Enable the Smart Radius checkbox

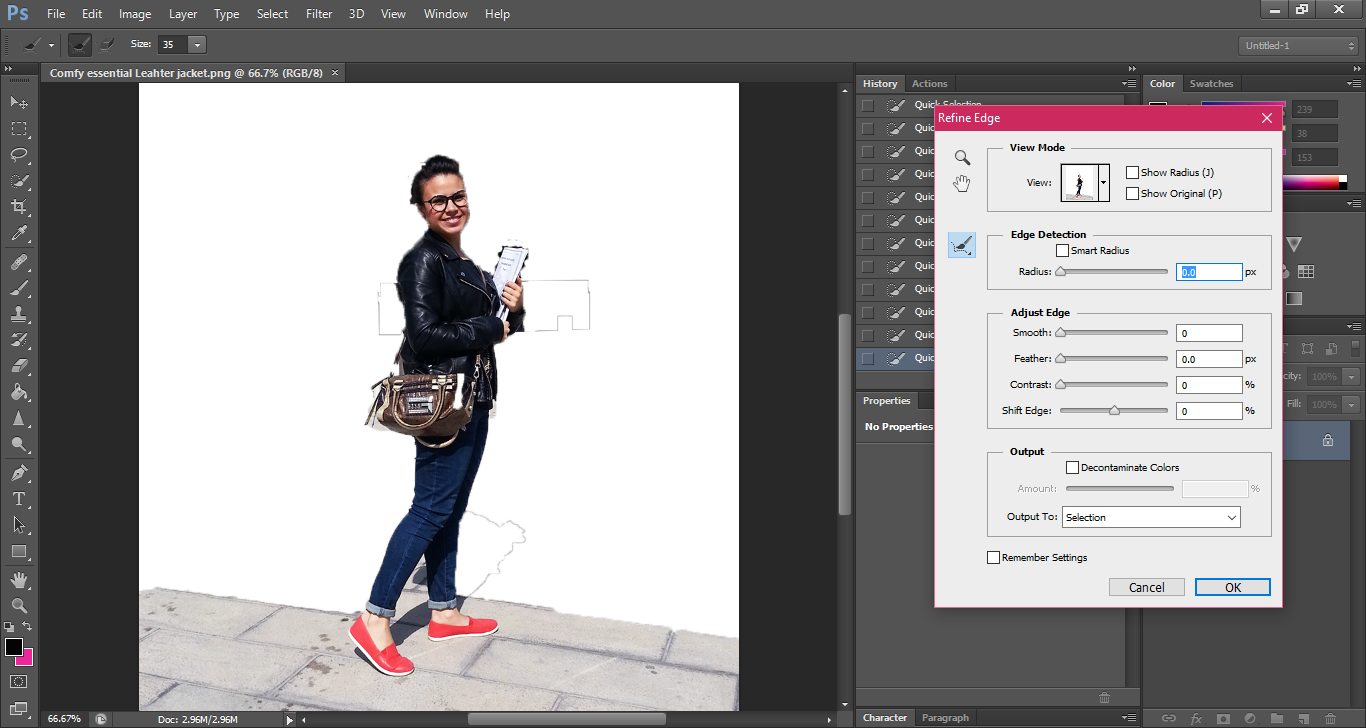pos(1062,251)
